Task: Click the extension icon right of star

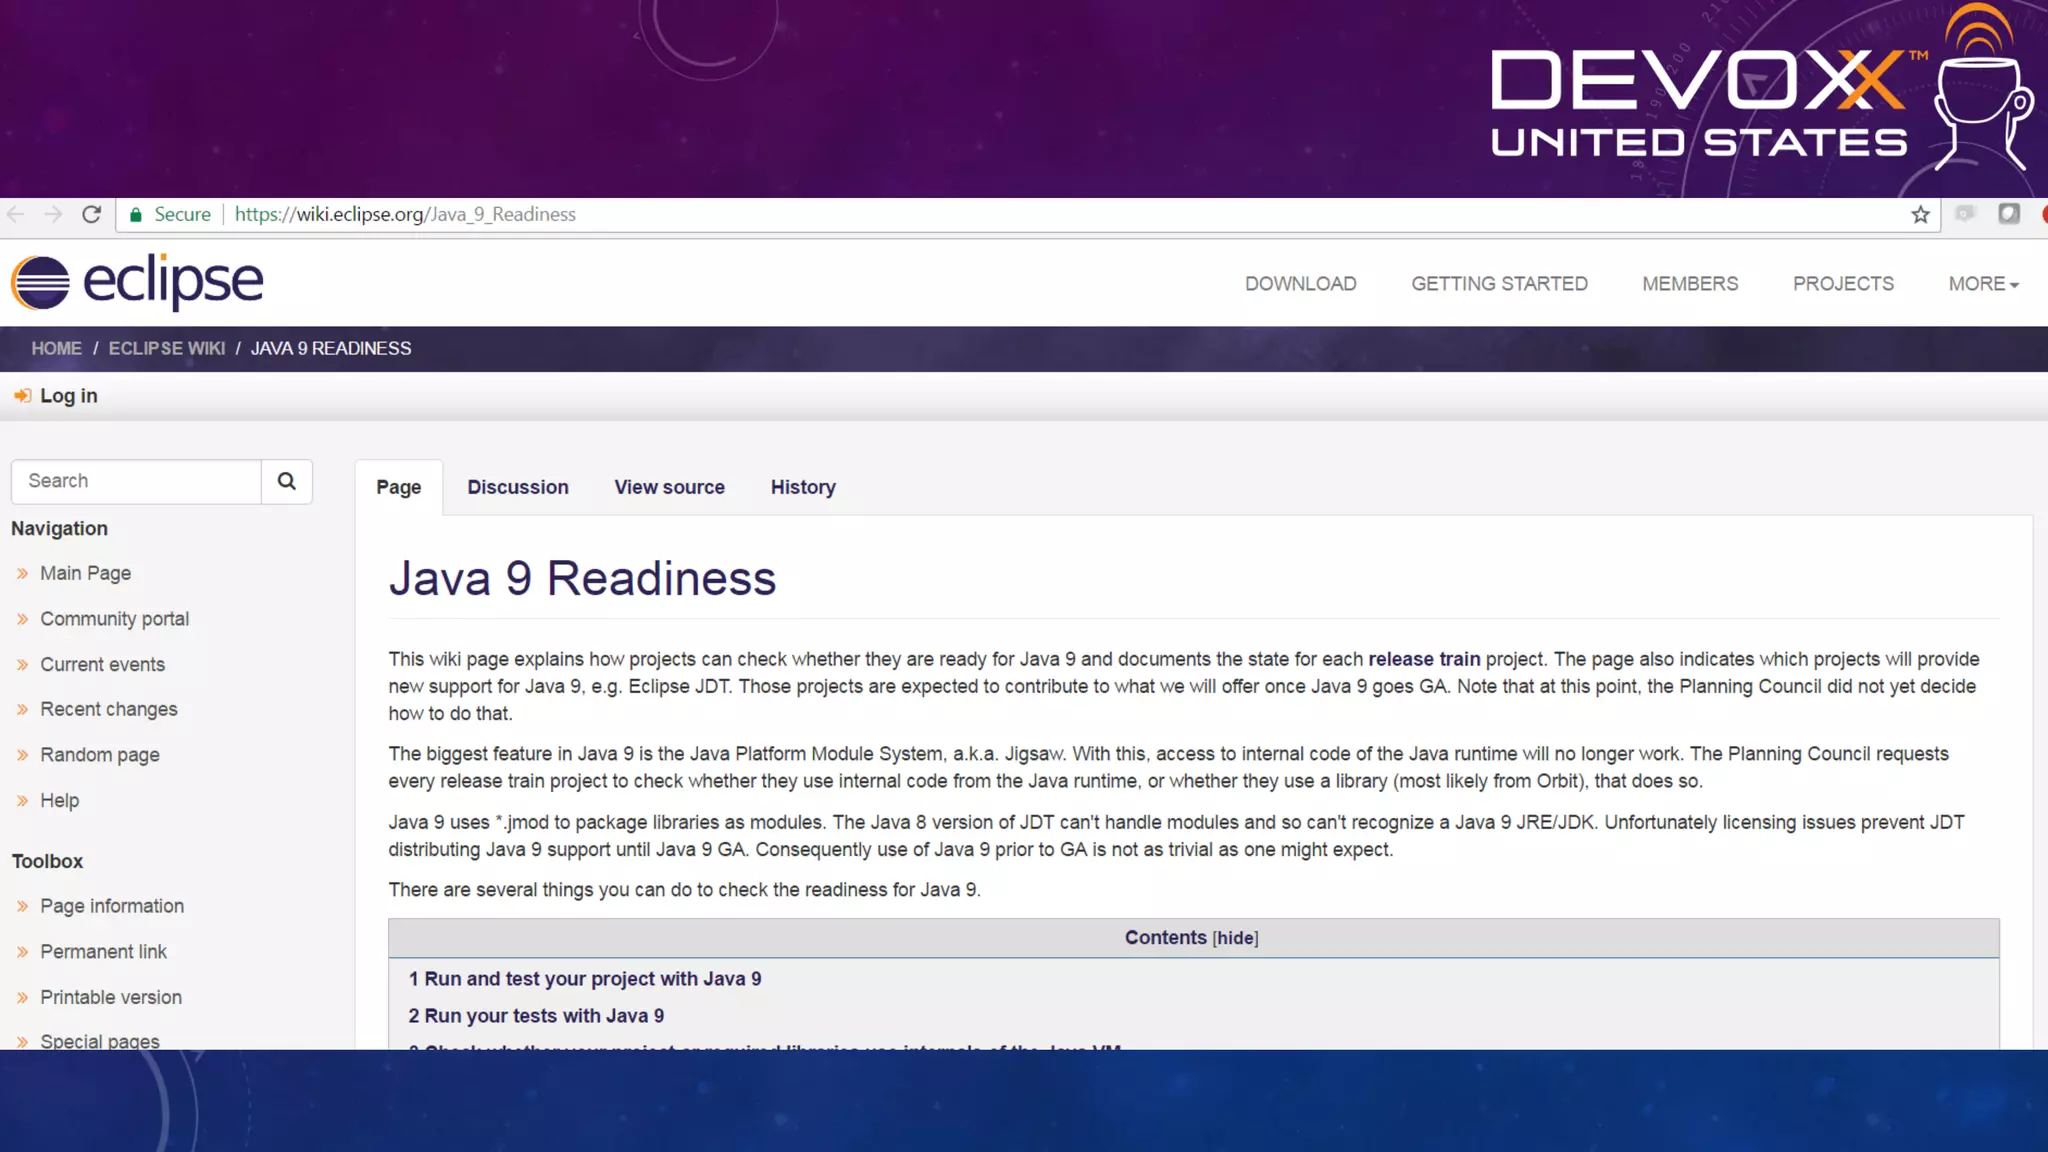Action: 1965,214
